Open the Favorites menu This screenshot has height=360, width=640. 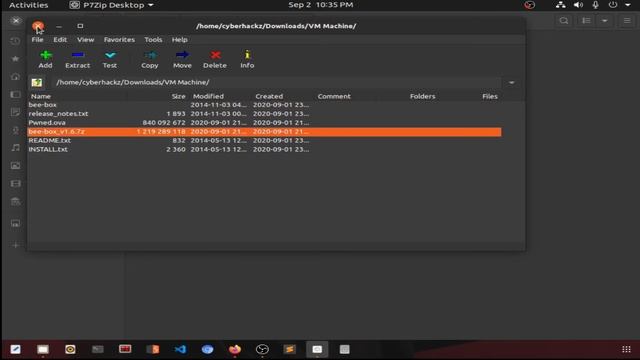click(x=119, y=40)
